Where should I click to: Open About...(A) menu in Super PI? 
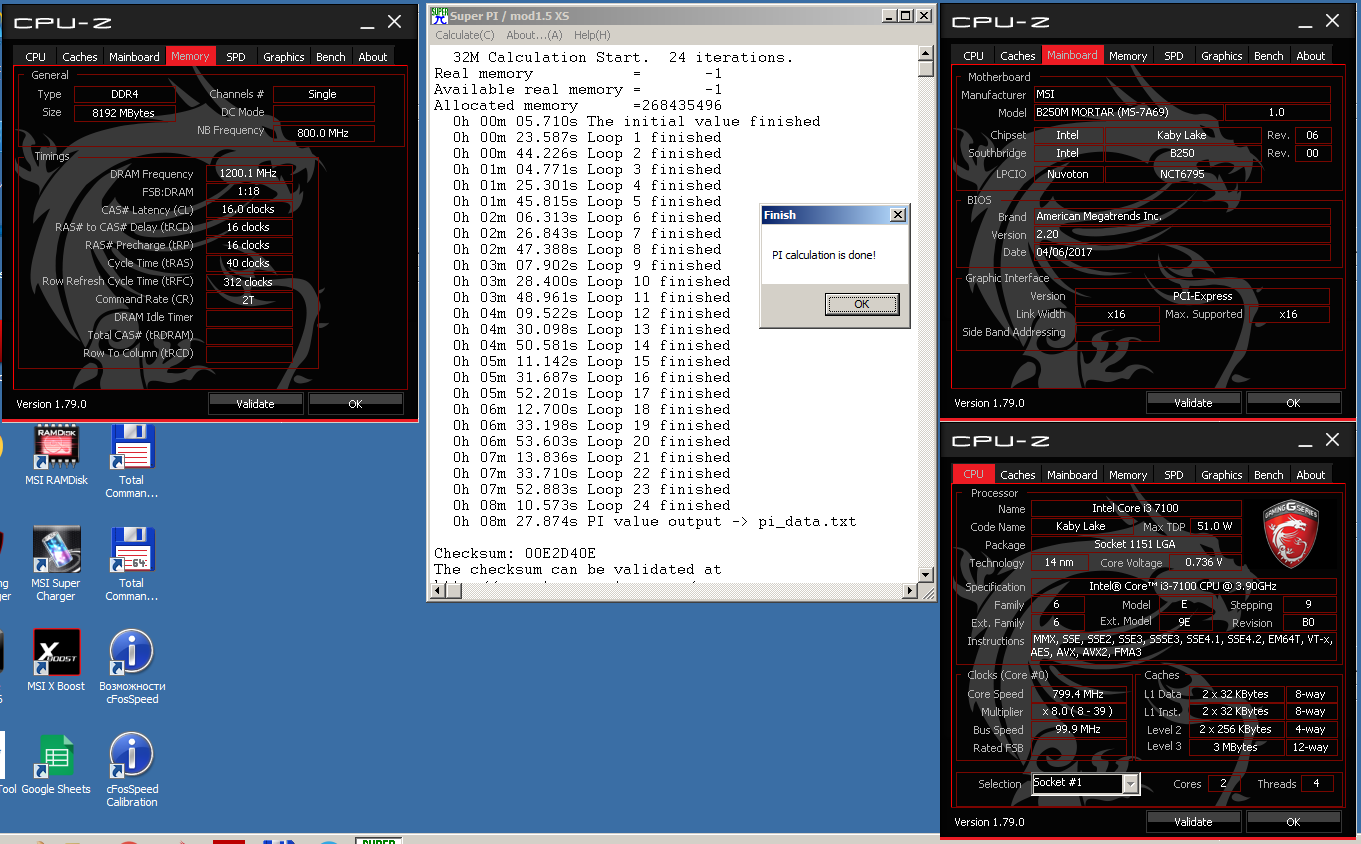tap(534, 35)
